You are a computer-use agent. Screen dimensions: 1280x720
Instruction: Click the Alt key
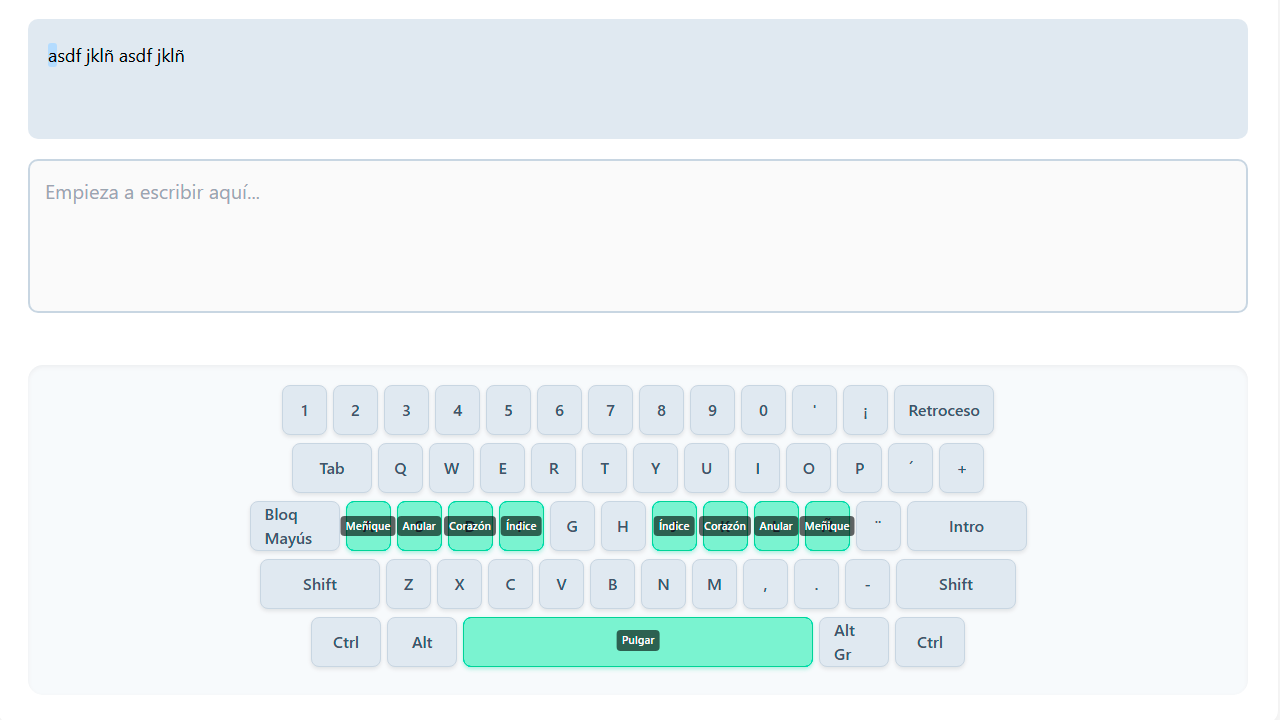[x=422, y=642]
